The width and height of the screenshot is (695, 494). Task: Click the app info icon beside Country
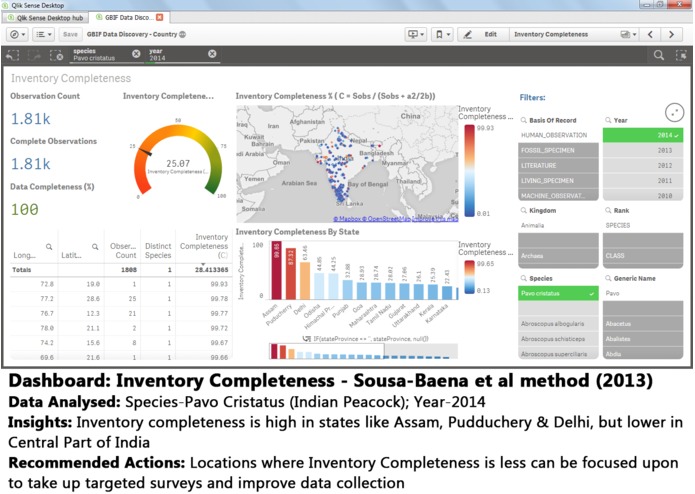(x=182, y=34)
